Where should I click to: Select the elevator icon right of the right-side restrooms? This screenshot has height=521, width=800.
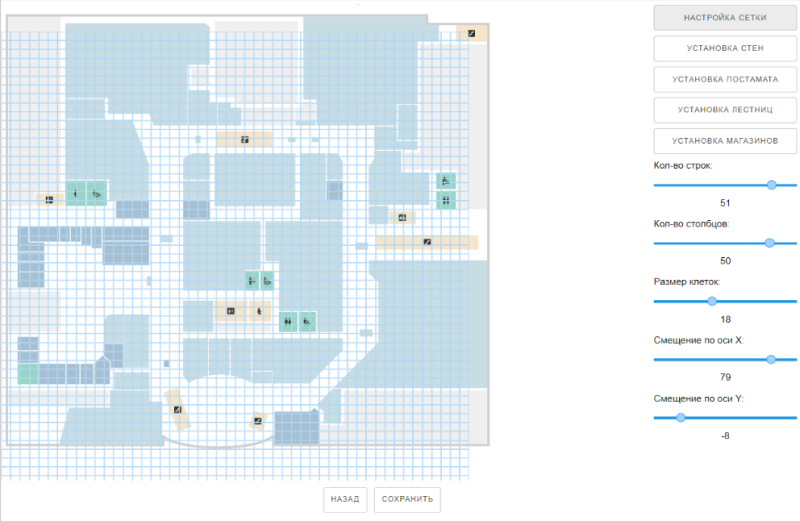pos(402,217)
